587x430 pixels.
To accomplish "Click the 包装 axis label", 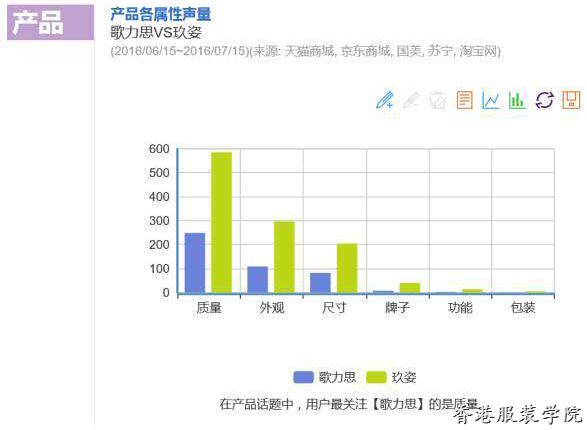I will click(523, 308).
